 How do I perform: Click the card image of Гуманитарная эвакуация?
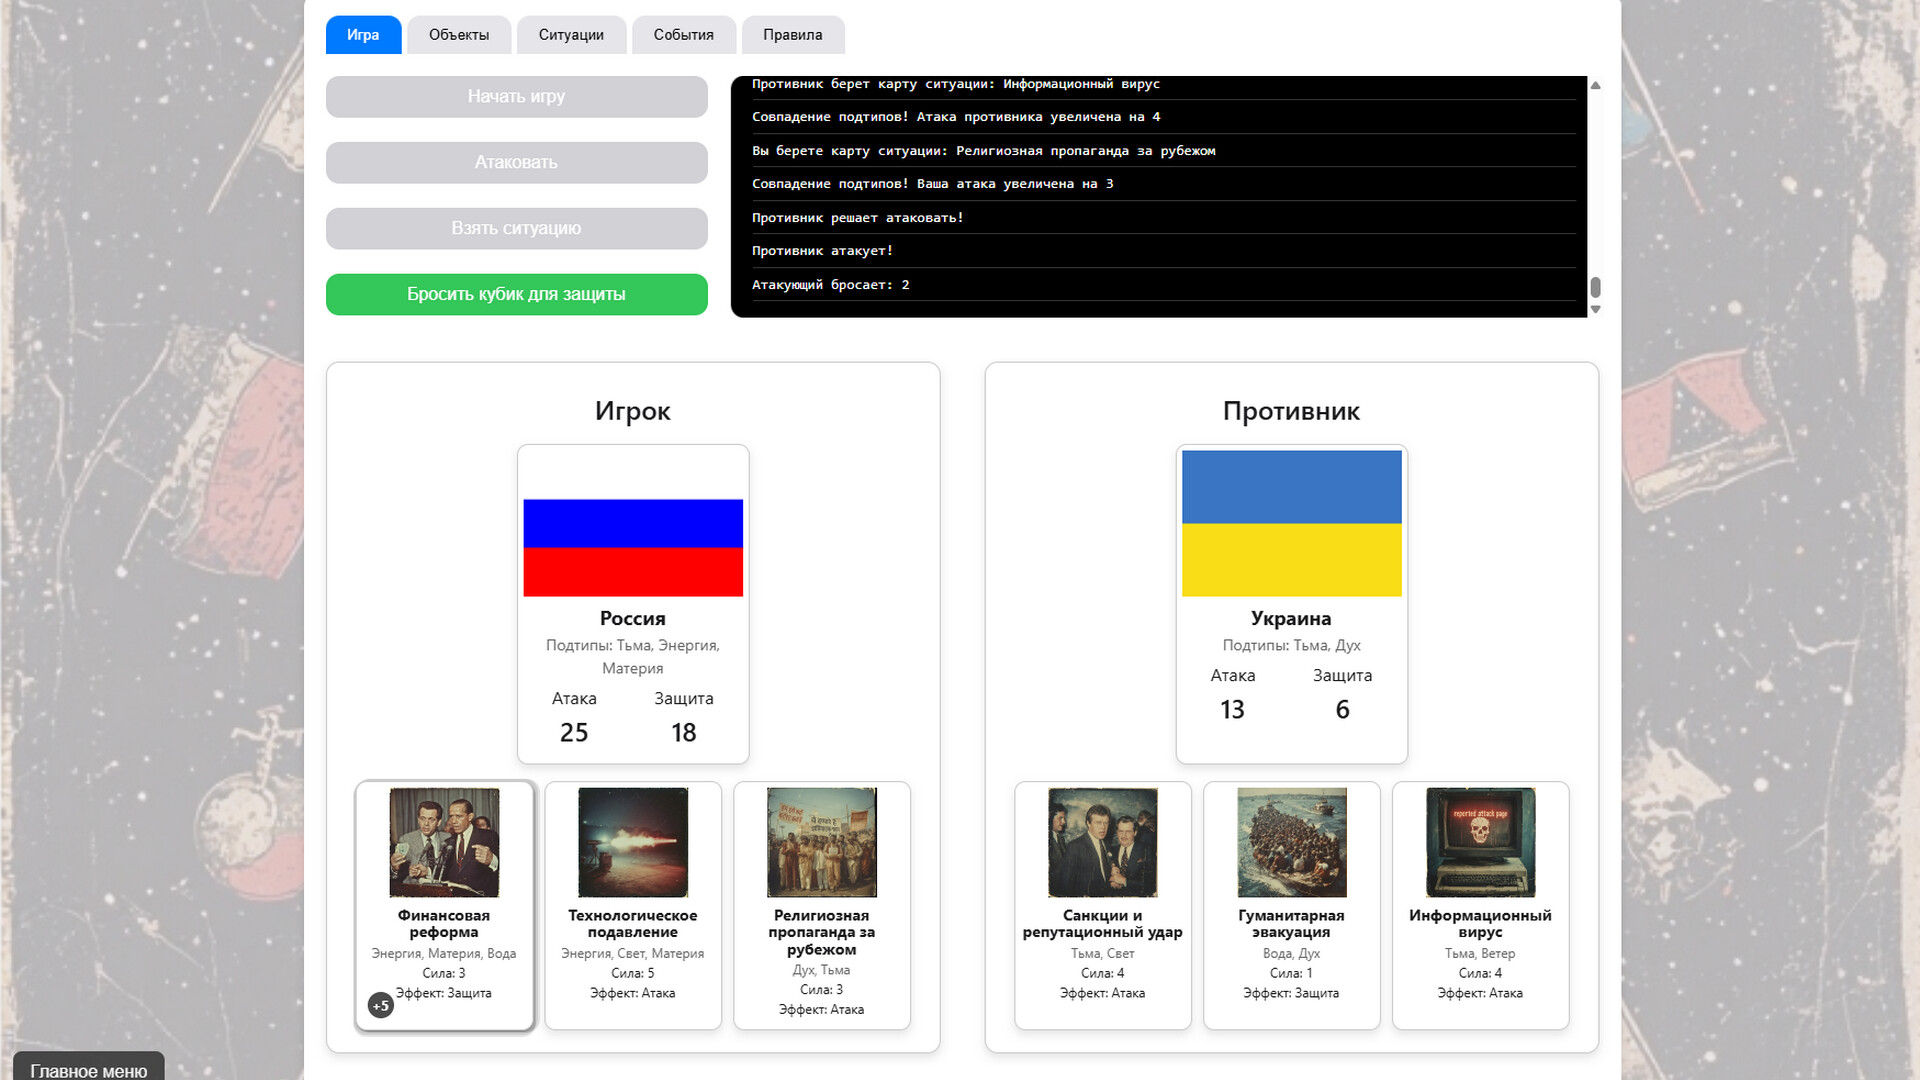coord(1291,842)
